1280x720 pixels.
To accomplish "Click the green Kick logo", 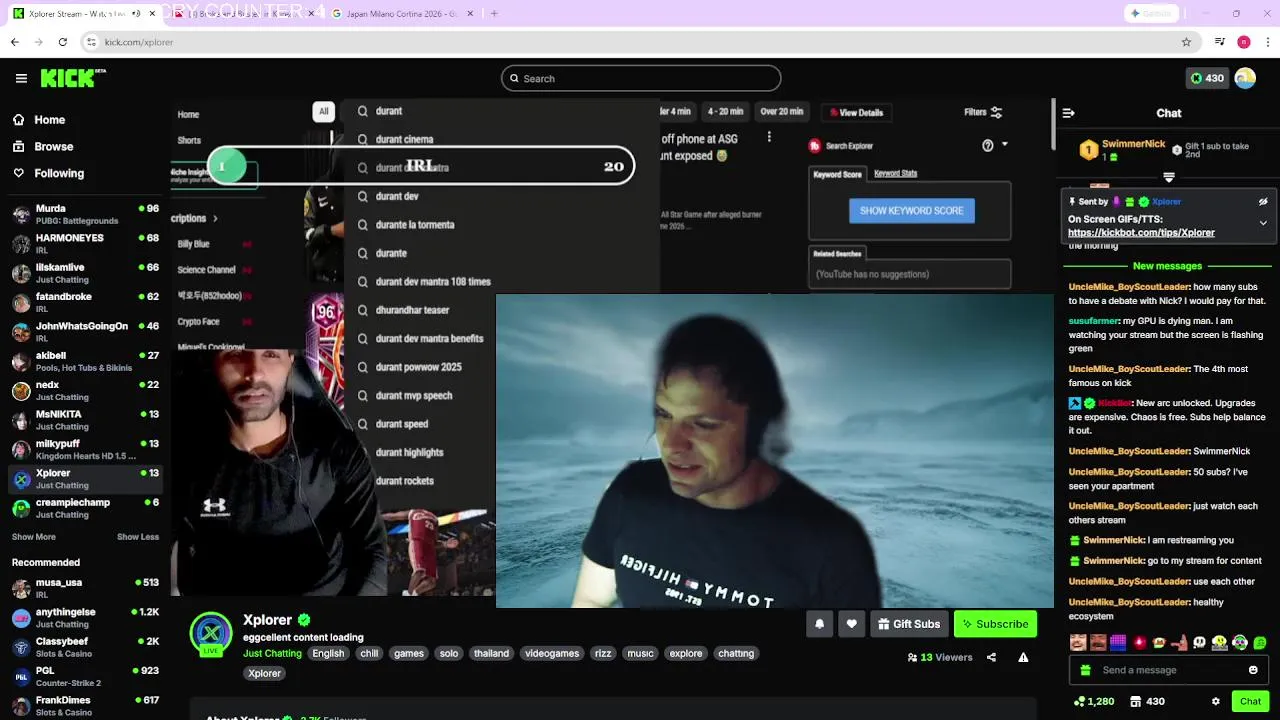I will coord(73,78).
